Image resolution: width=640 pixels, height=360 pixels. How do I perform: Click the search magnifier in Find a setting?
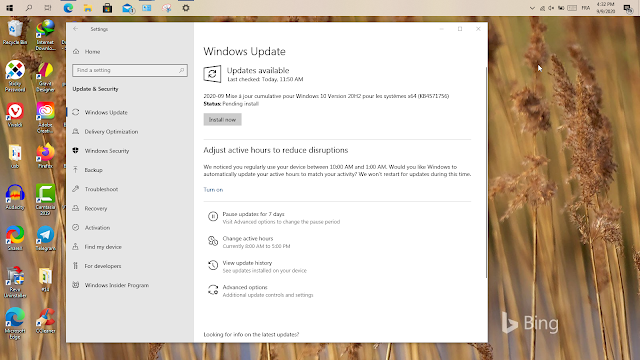182,70
